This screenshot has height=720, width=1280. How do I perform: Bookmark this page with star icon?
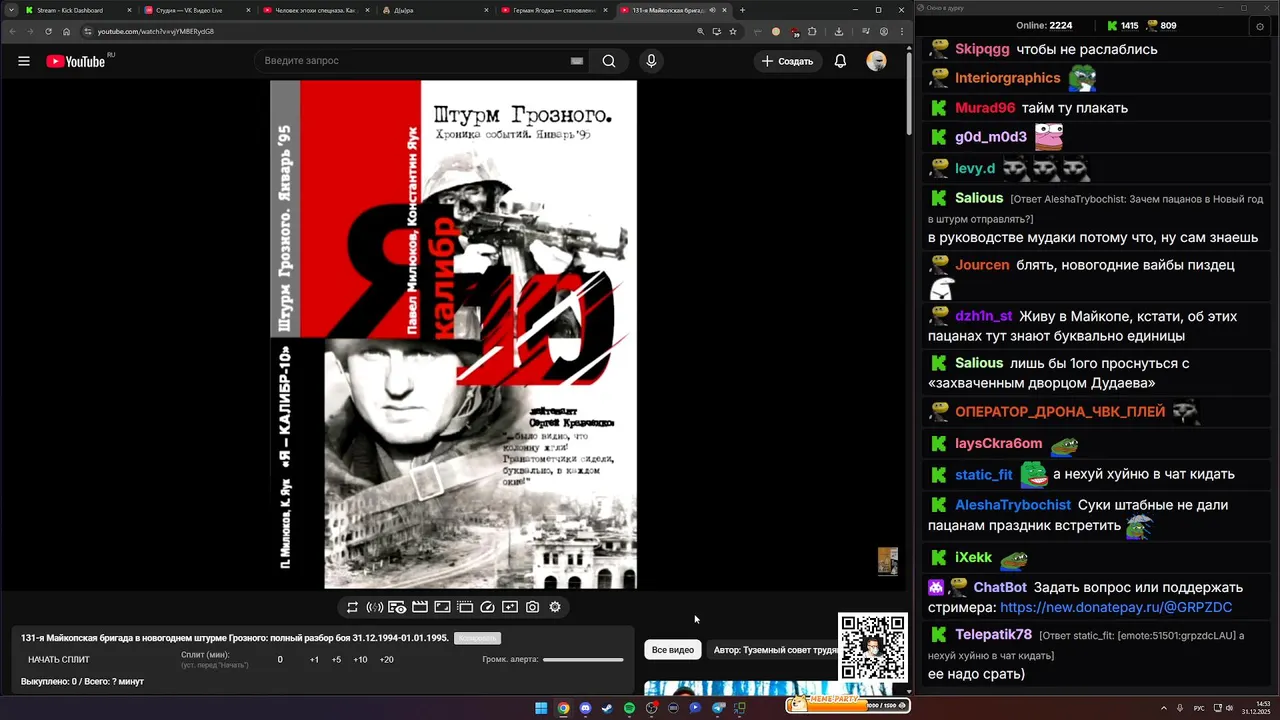tap(733, 31)
